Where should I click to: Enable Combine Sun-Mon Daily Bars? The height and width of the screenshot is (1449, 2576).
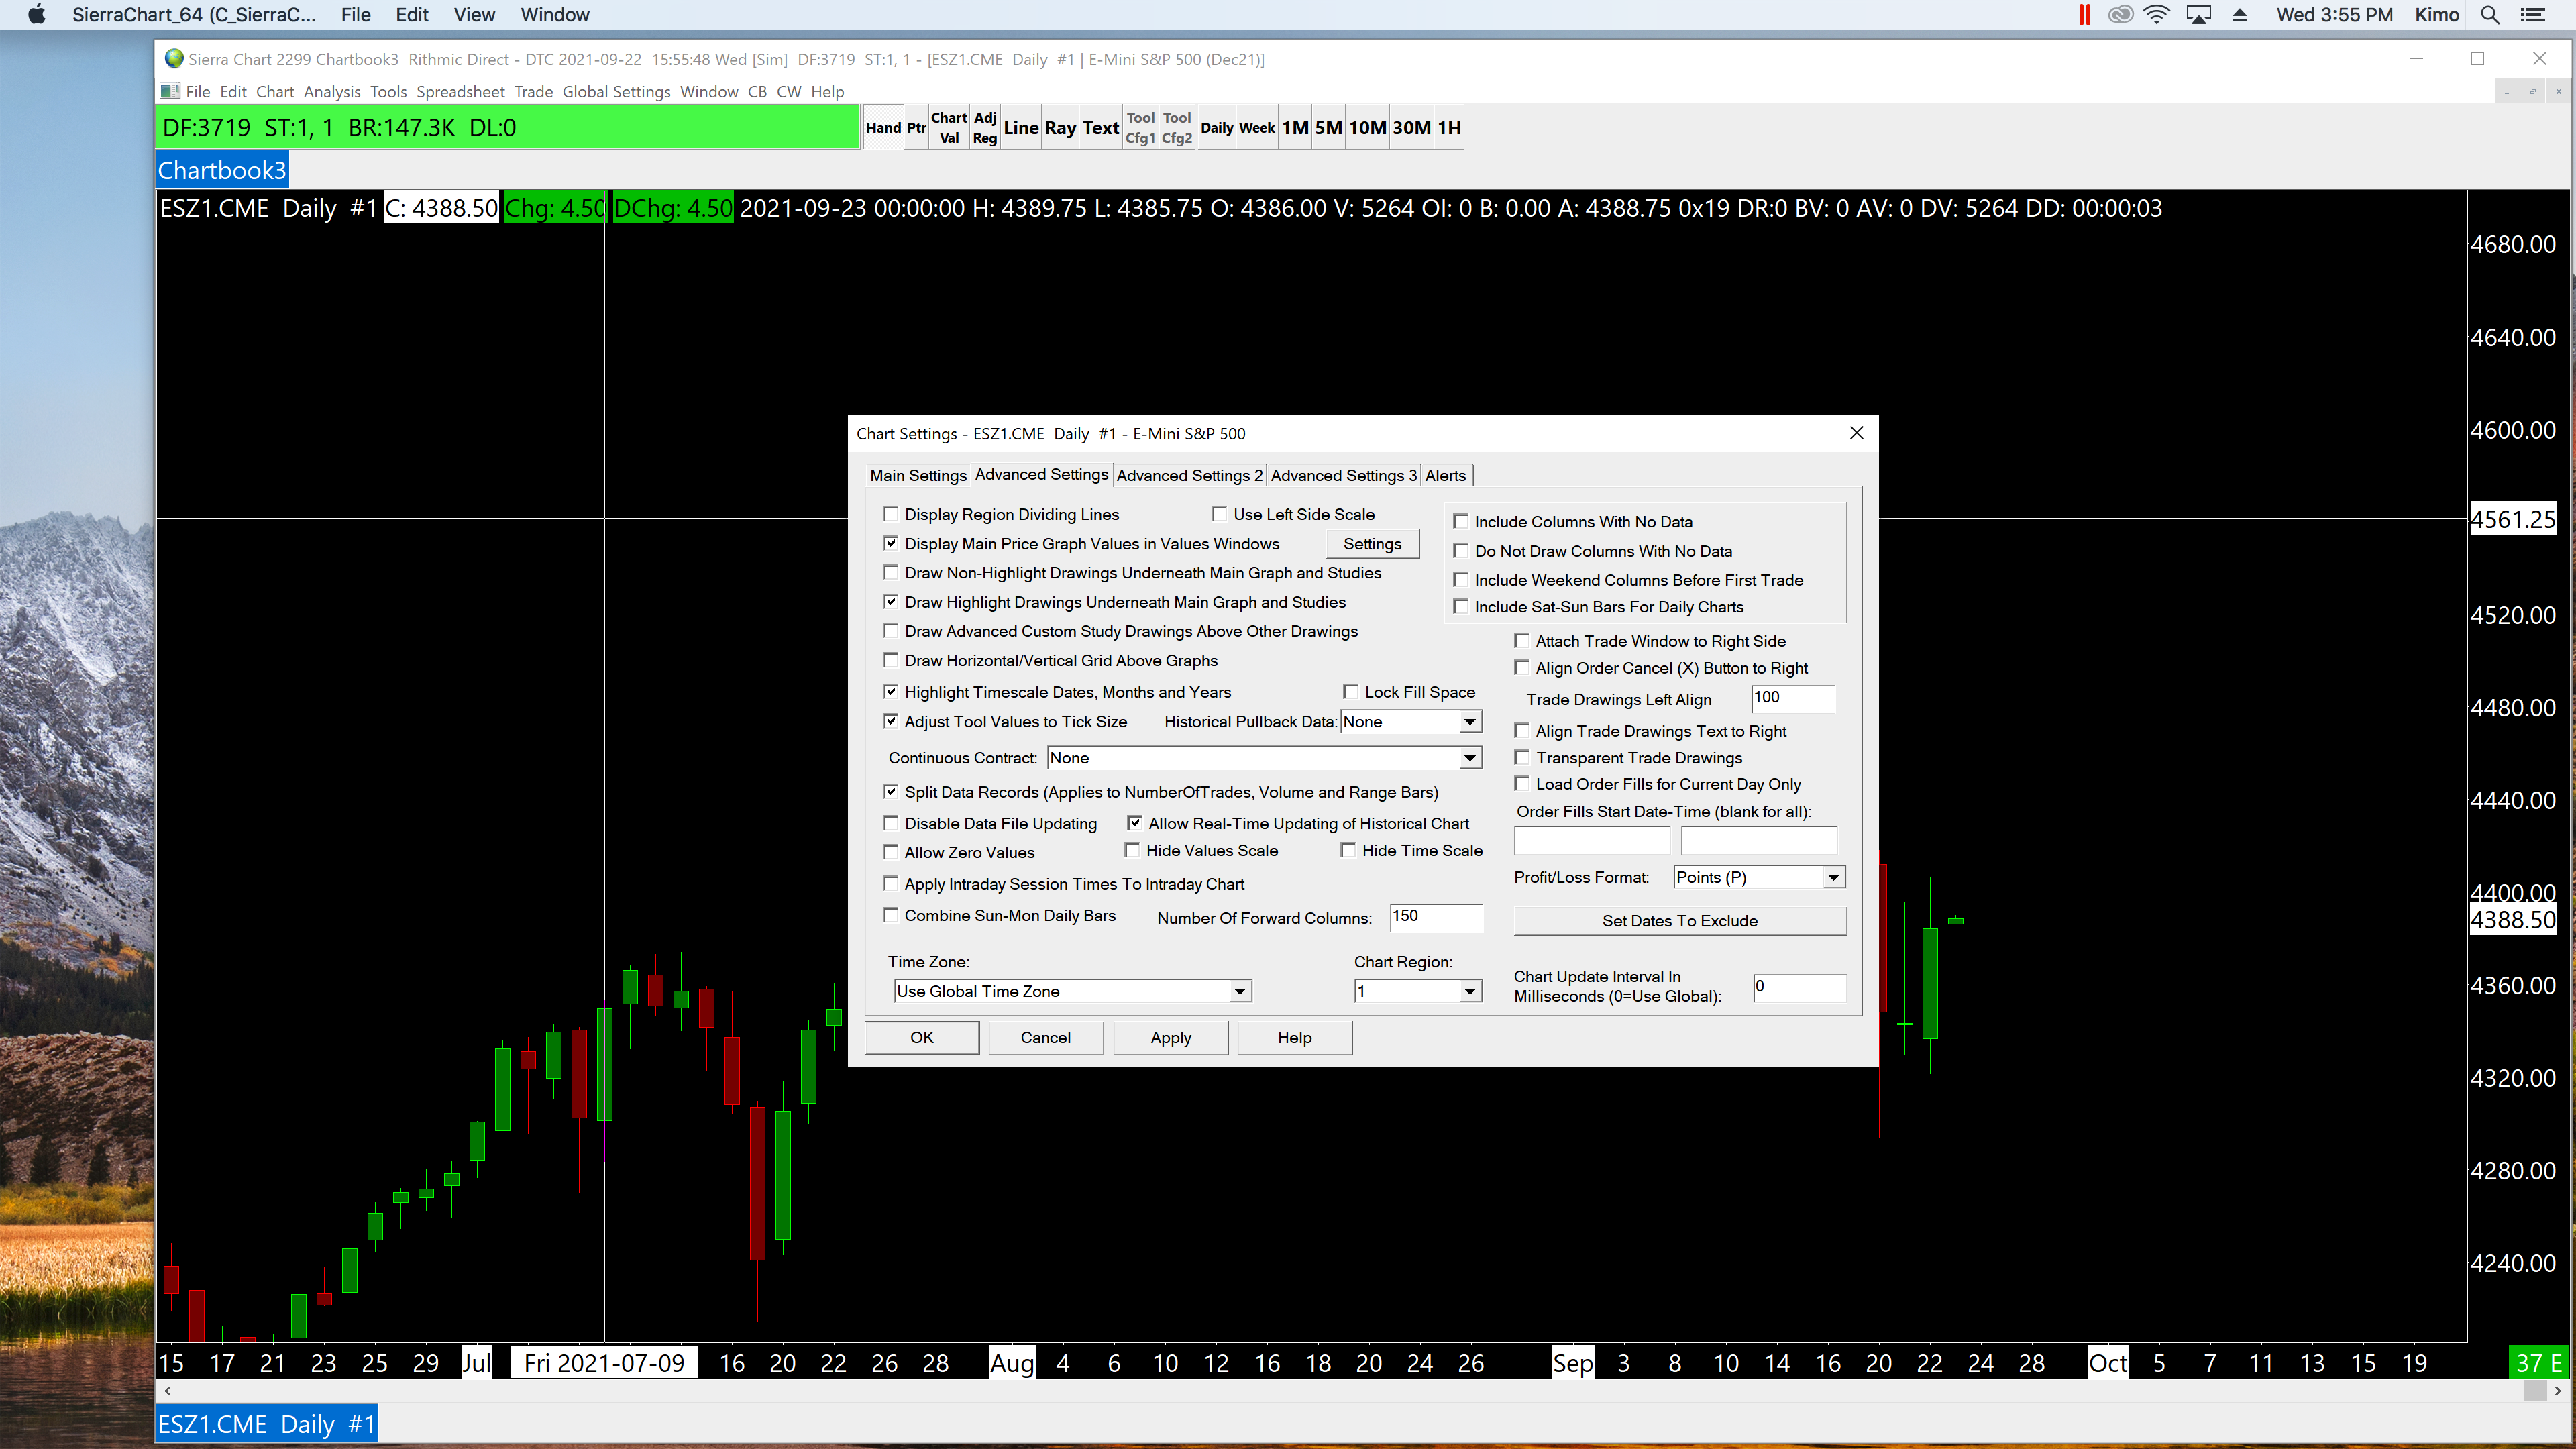pyautogui.click(x=891, y=915)
